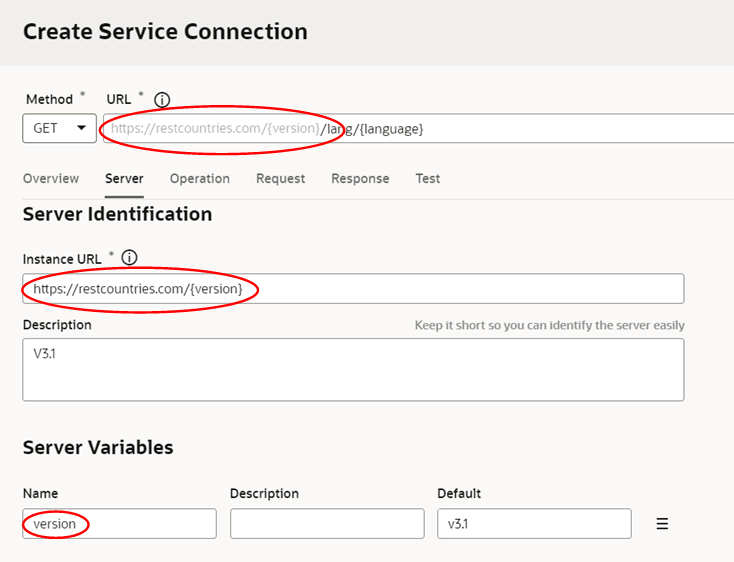
Task: Click the Server Variables heading
Action: [x=98, y=448]
